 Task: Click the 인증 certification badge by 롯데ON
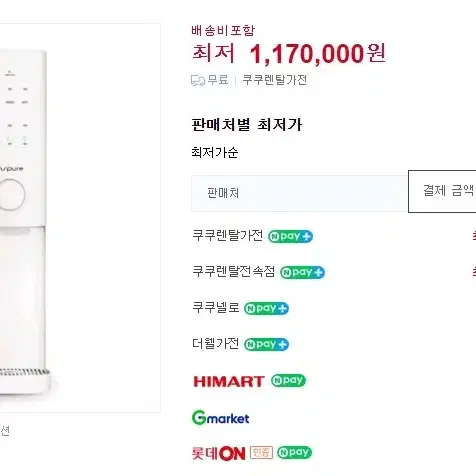[261, 453]
